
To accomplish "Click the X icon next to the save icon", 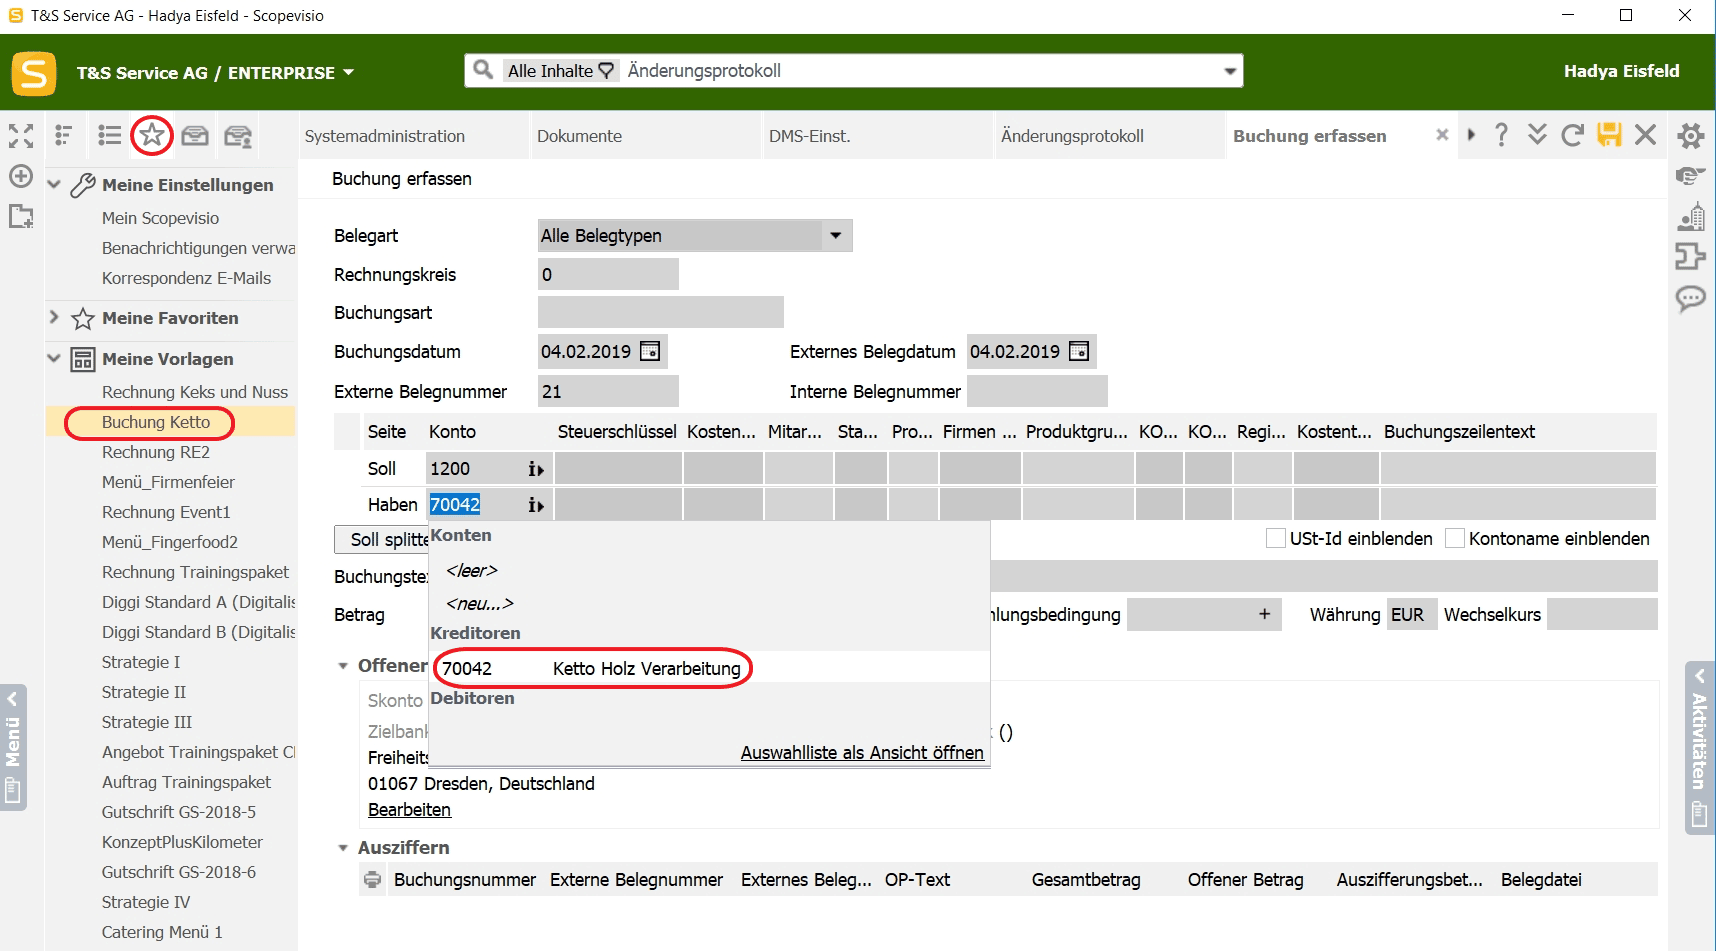I will (x=1645, y=135).
